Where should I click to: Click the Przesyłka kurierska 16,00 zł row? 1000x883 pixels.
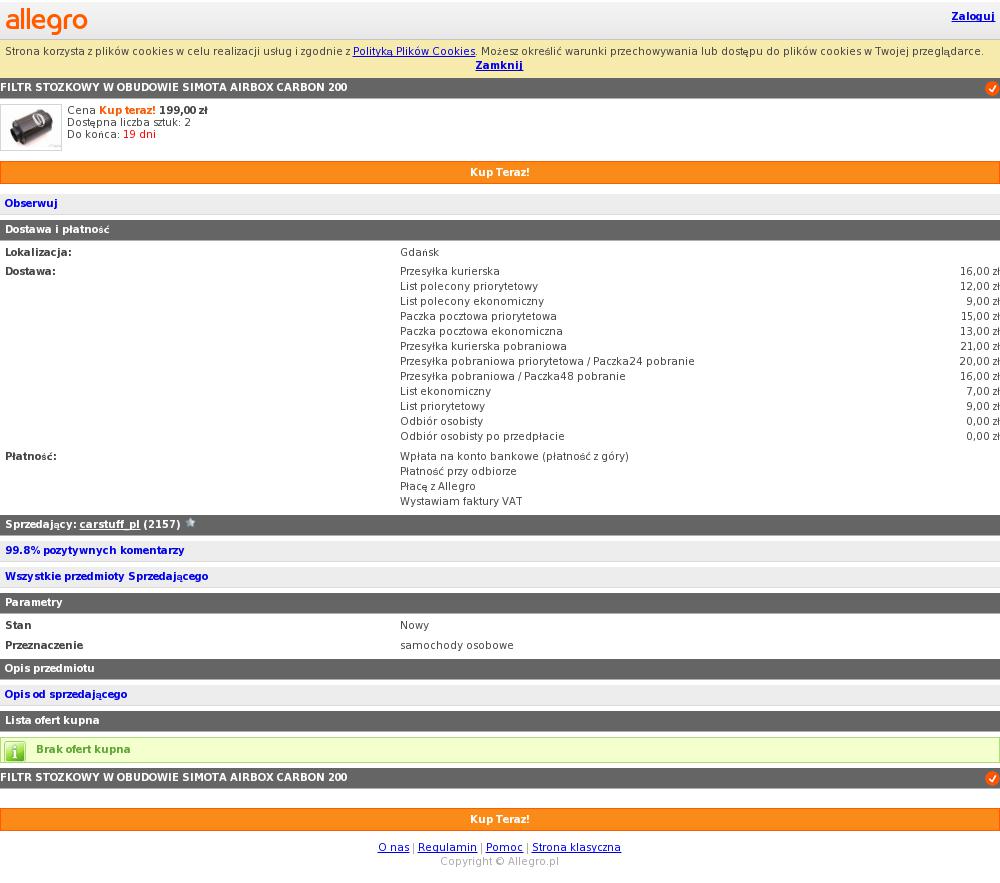[700, 272]
